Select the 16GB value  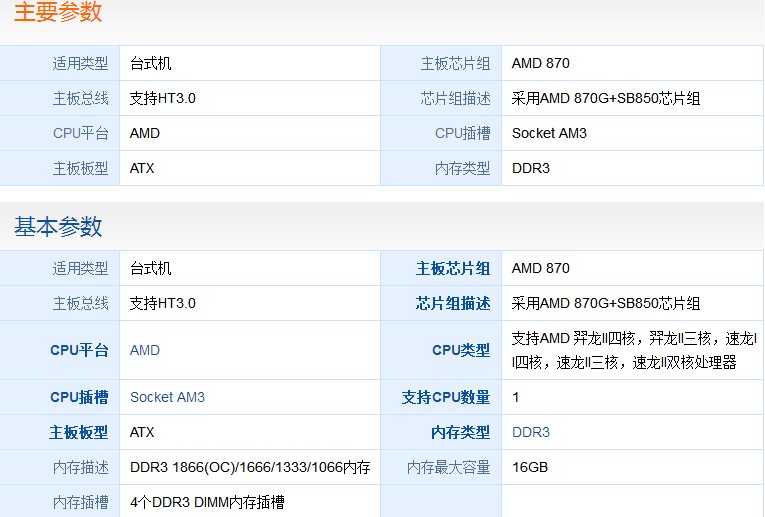[530, 467]
